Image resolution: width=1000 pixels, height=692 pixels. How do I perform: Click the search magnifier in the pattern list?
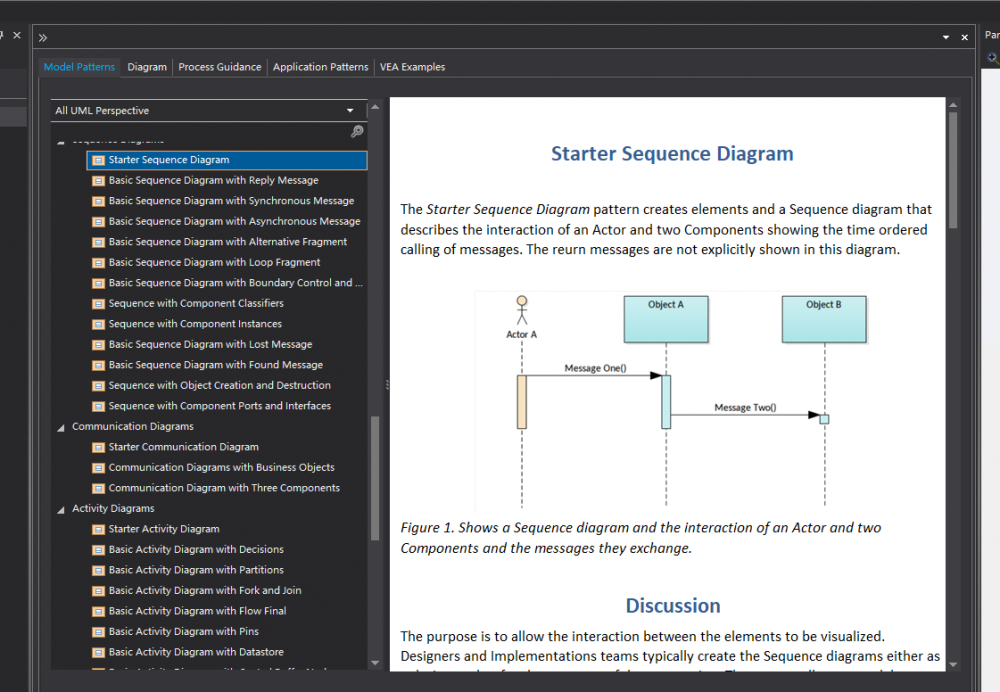357,131
